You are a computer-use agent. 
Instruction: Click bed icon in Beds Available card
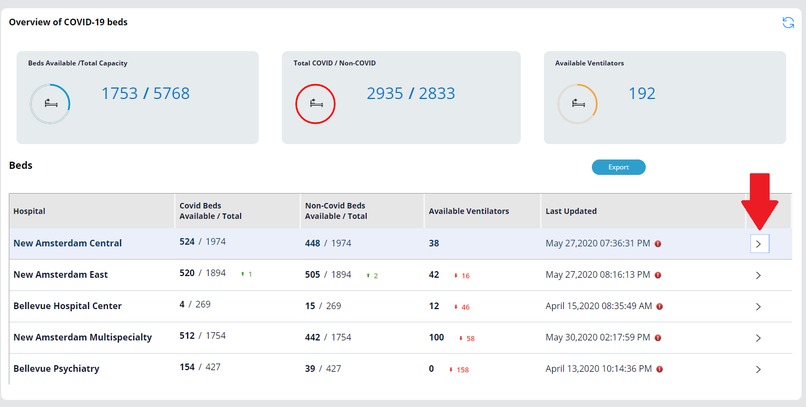tap(50, 104)
